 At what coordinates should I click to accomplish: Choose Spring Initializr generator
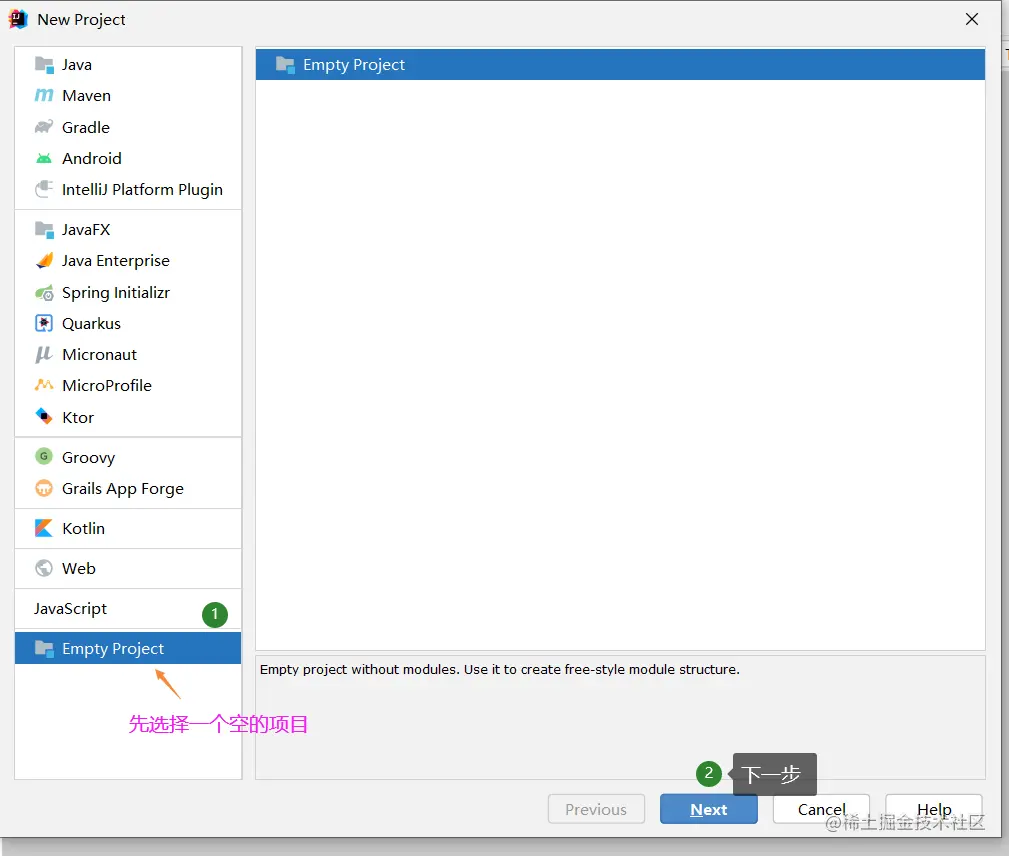(128, 292)
